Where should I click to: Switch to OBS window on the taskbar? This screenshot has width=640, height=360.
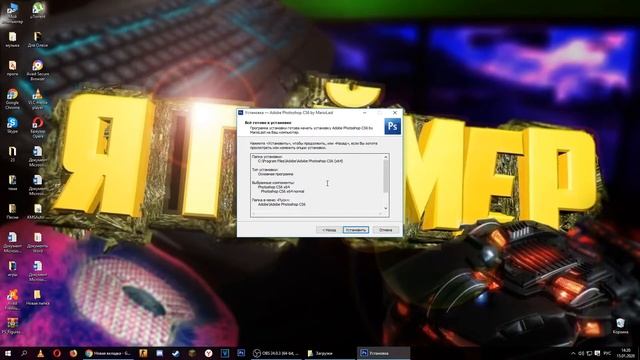coord(276,353)
